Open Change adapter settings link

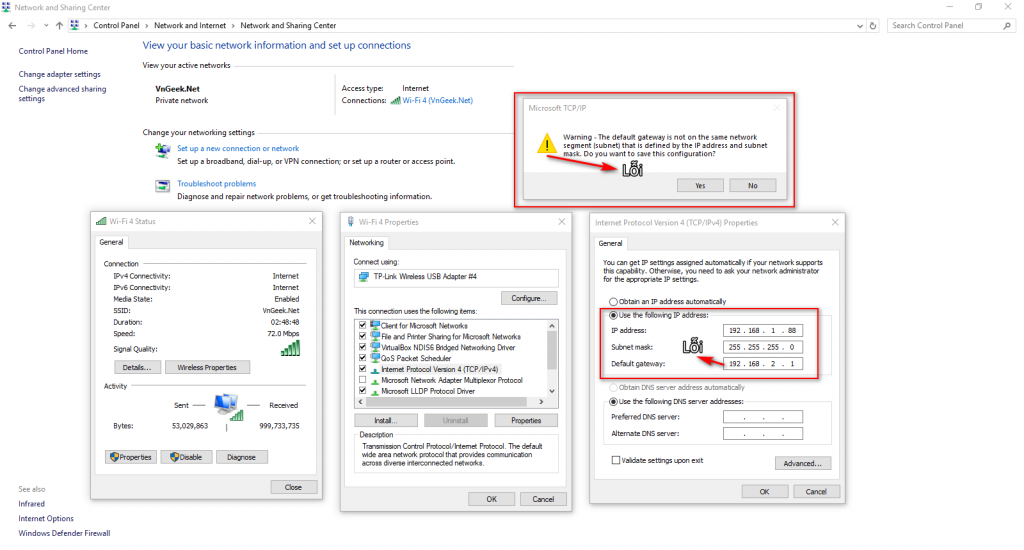pos(59,74)
